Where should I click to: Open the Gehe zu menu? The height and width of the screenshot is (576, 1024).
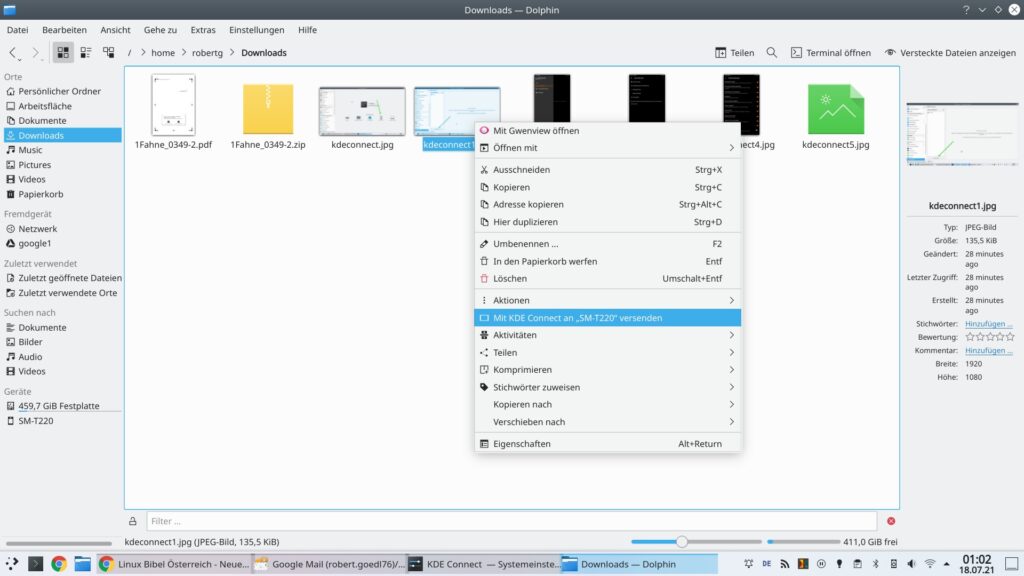coord(161,29)
